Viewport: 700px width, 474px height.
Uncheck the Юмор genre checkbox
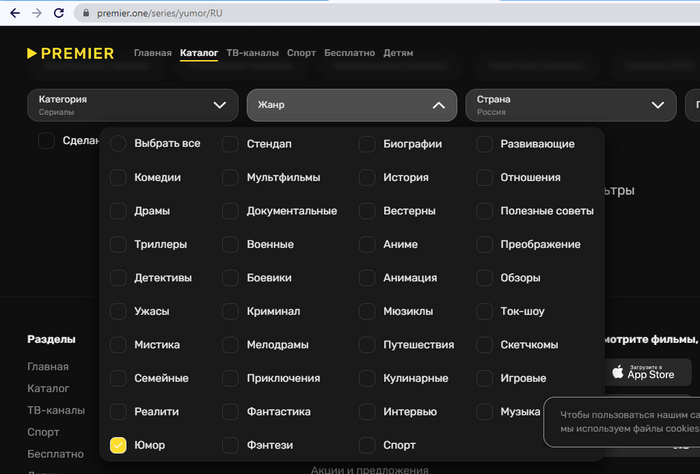tap(118, 445)
